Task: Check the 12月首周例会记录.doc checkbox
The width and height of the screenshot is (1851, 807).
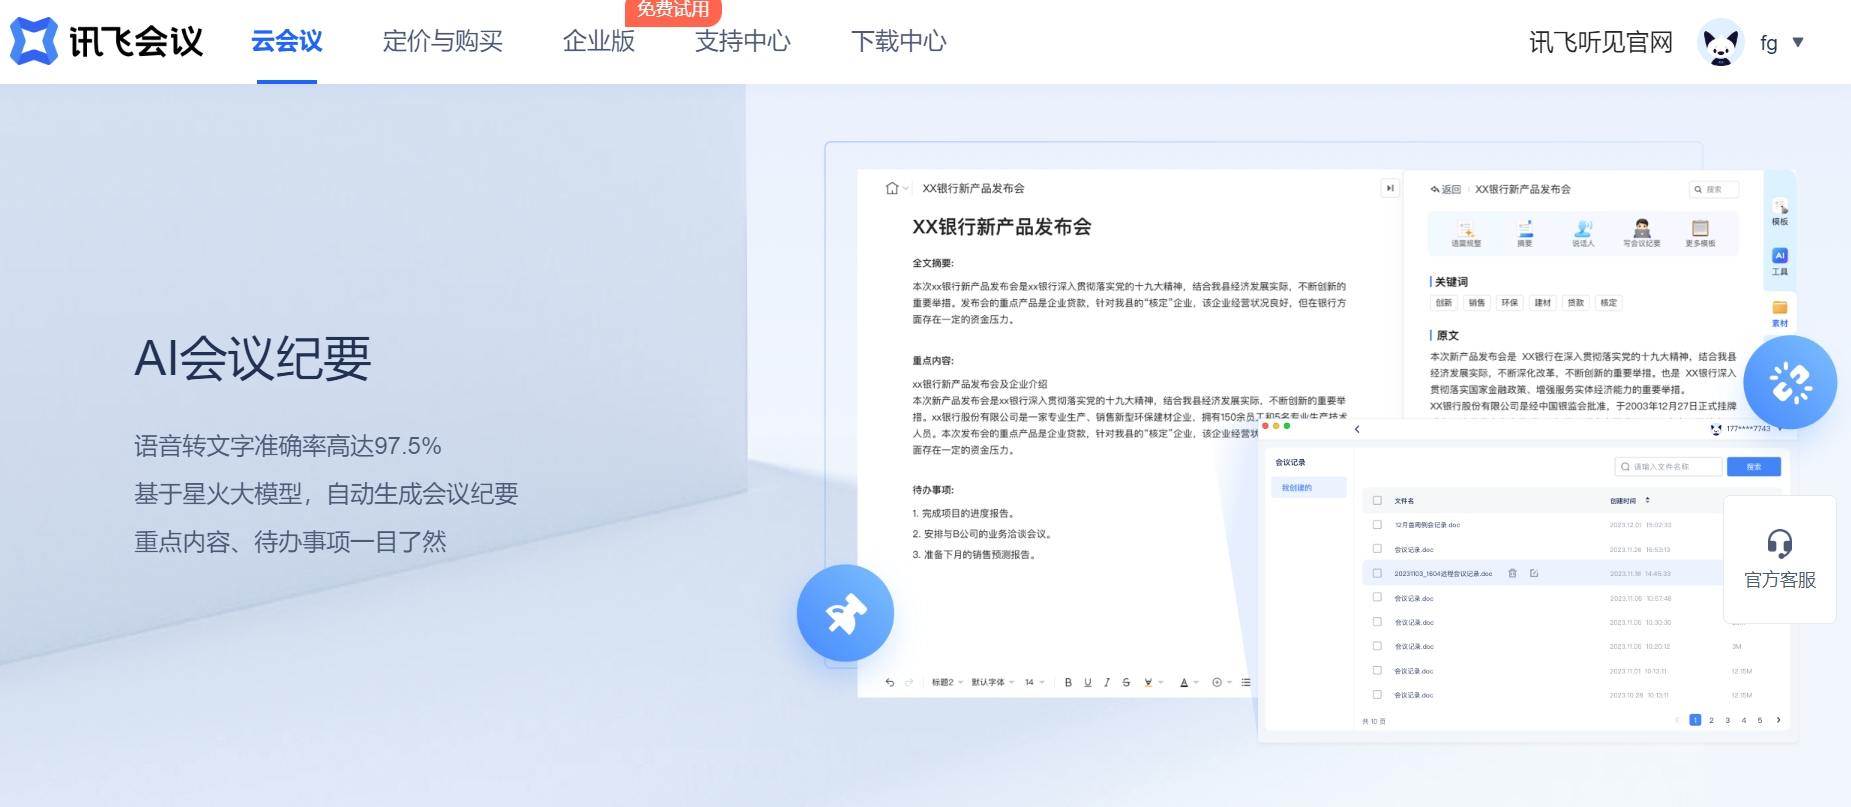Action: [x=1377, y=524]
